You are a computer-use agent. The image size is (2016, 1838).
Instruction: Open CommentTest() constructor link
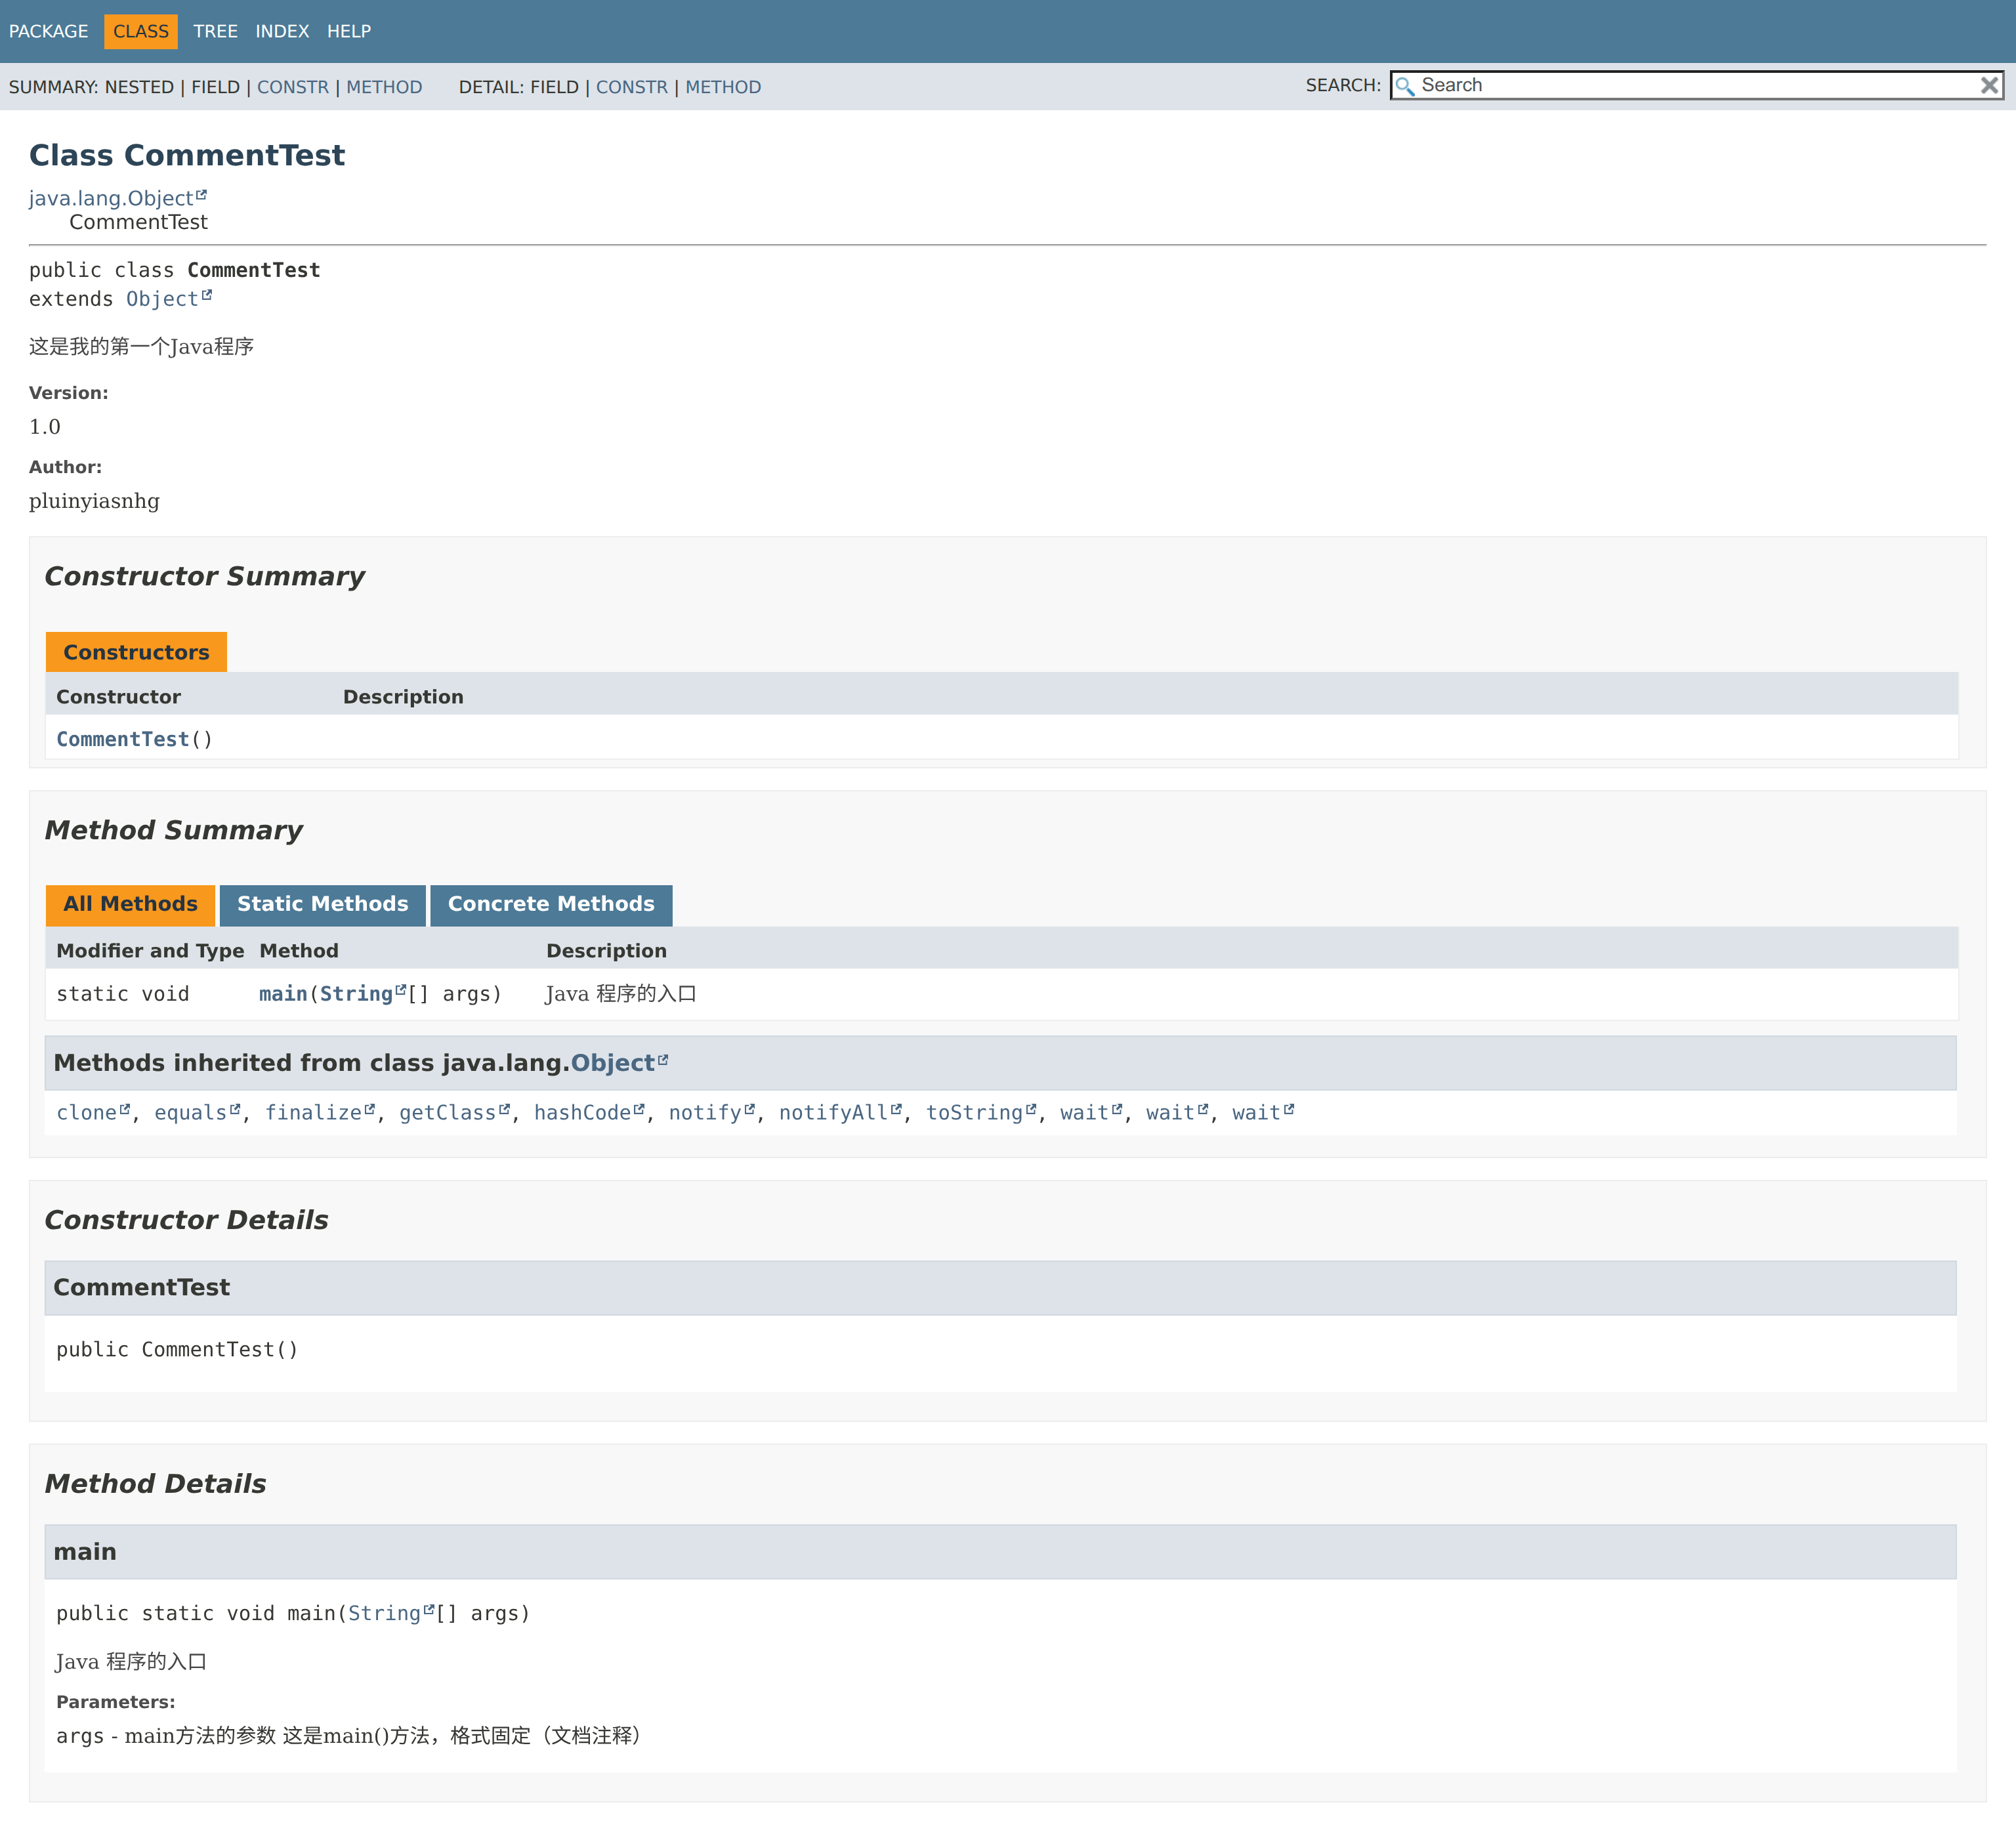(x=122, y=739)
